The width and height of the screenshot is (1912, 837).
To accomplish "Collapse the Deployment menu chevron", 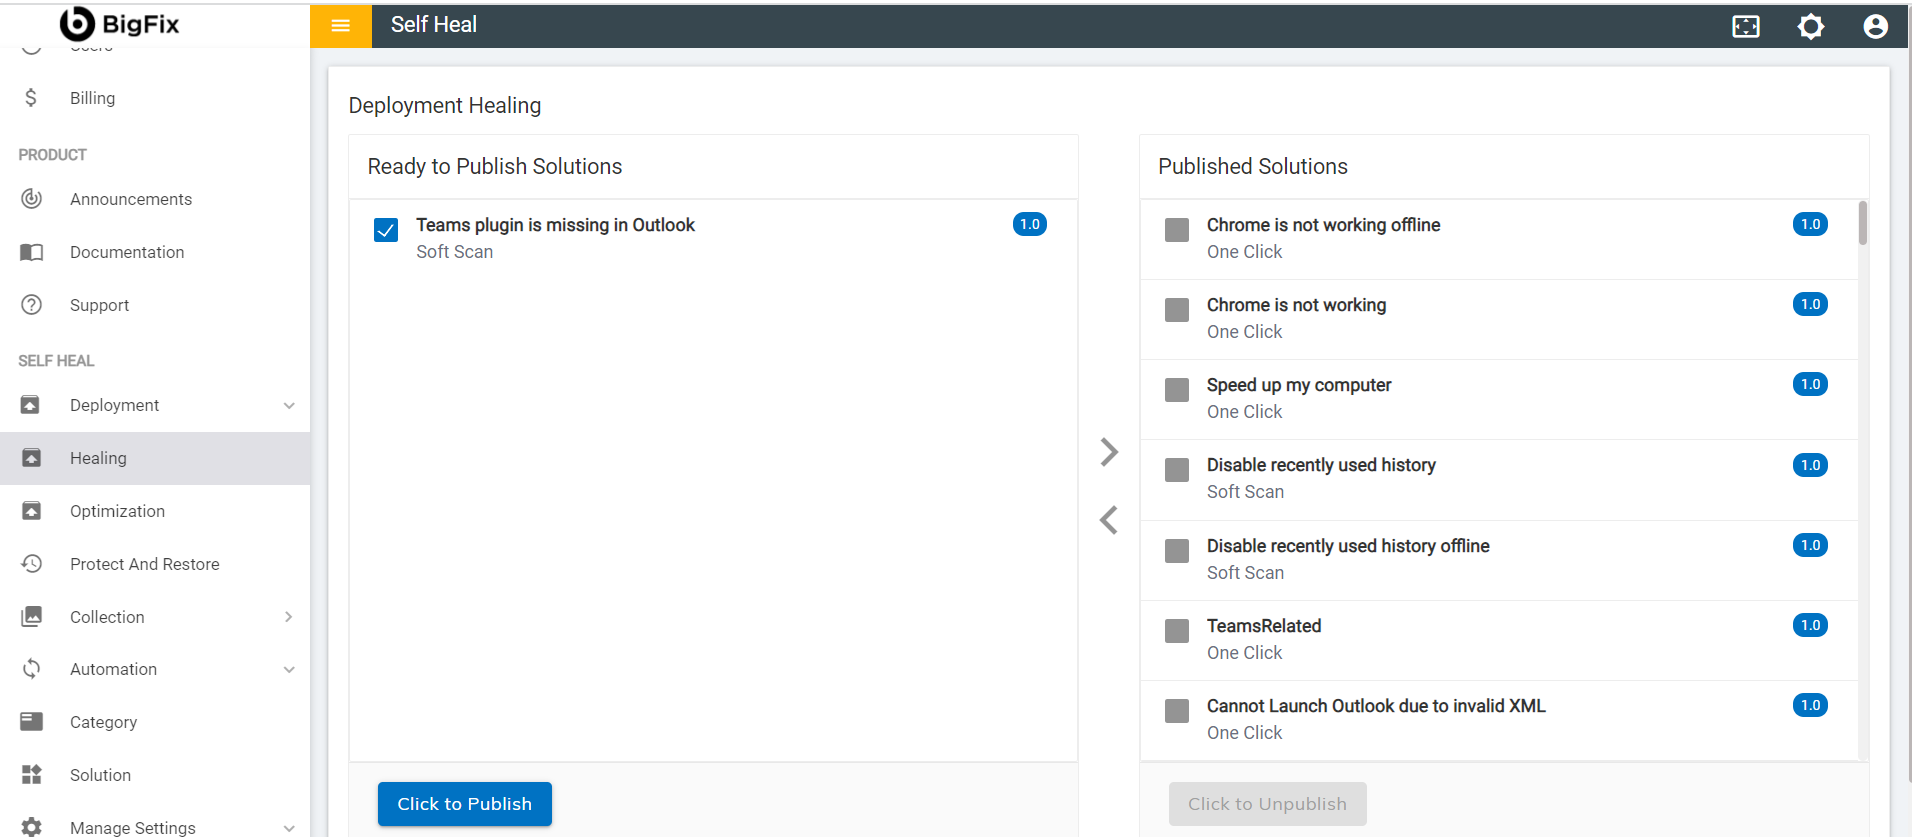I will [x=289, y=405].
